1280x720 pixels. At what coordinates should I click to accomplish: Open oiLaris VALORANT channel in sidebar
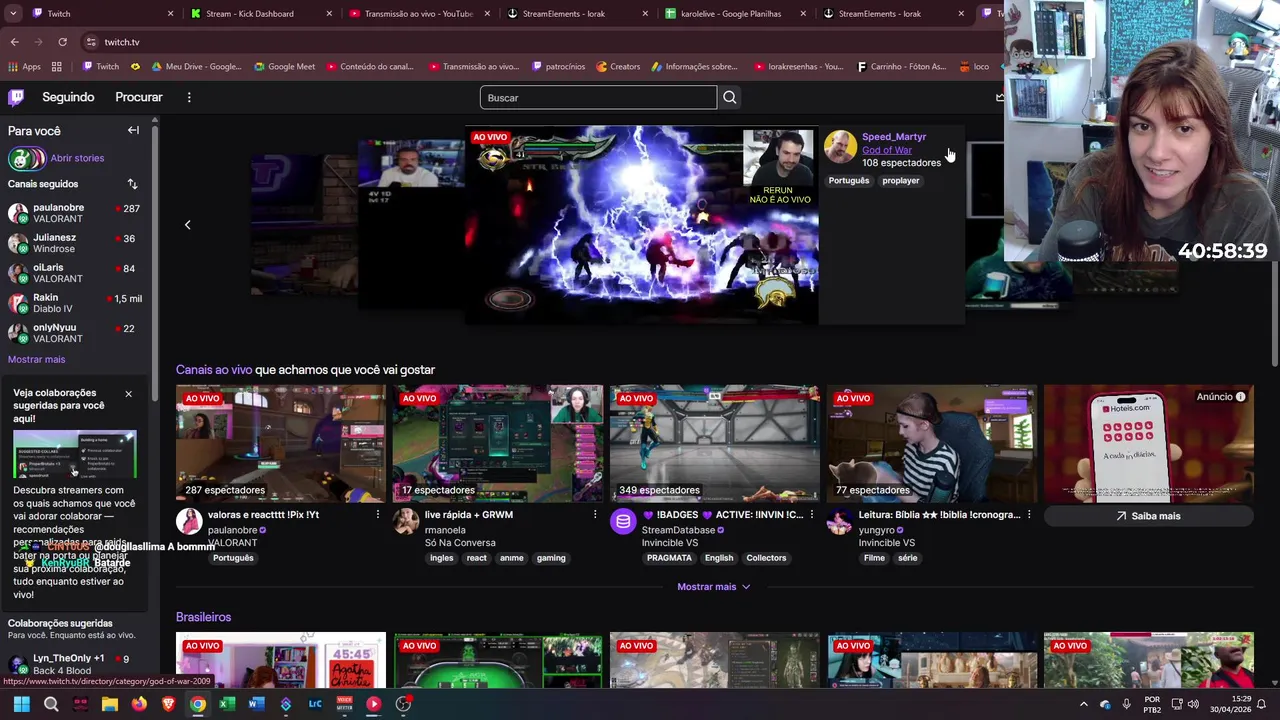75,273
